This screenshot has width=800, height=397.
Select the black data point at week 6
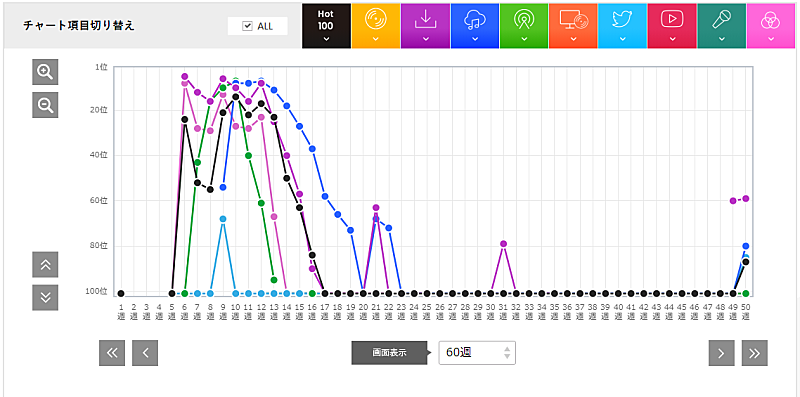185,119
